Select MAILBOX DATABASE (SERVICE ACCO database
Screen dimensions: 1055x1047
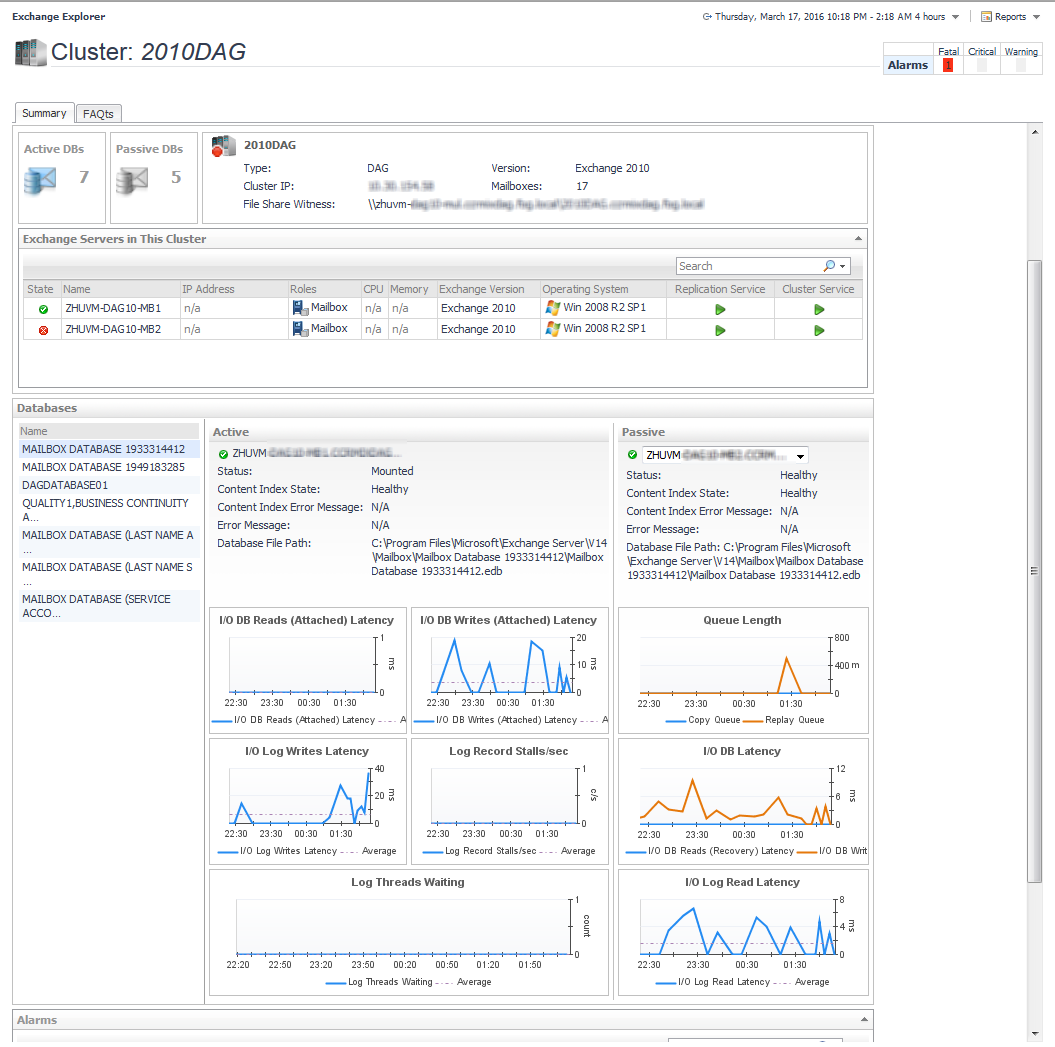coord(109,606)
